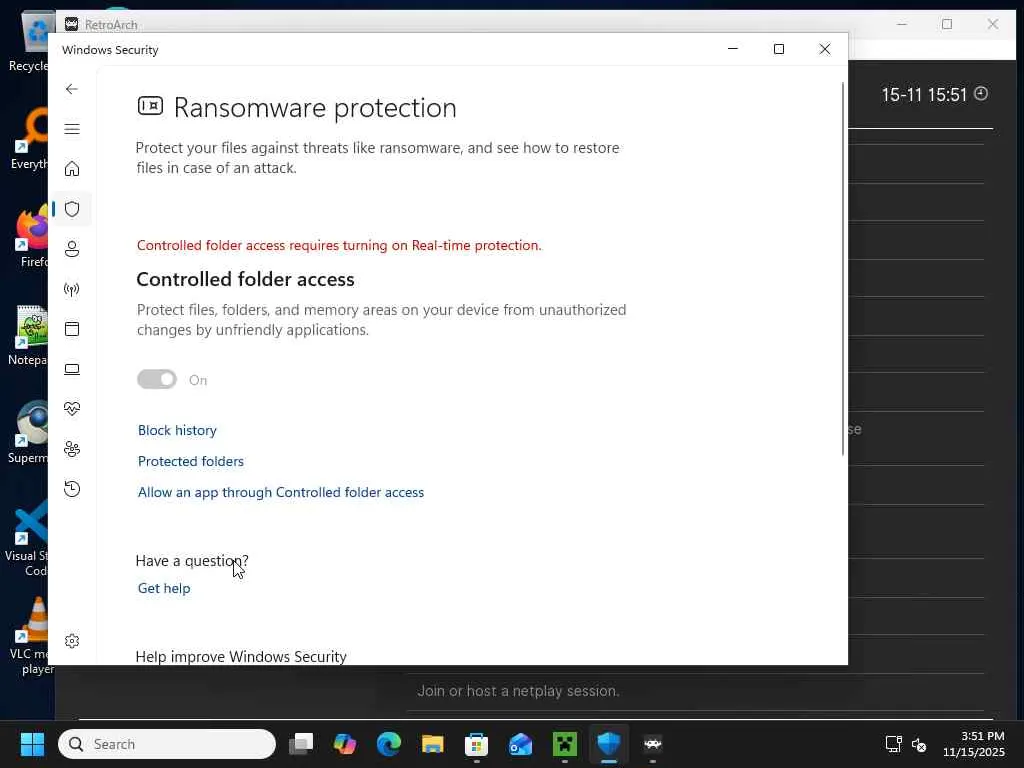
Task: Click the Ransomware protection heading text
Action: 315,108
